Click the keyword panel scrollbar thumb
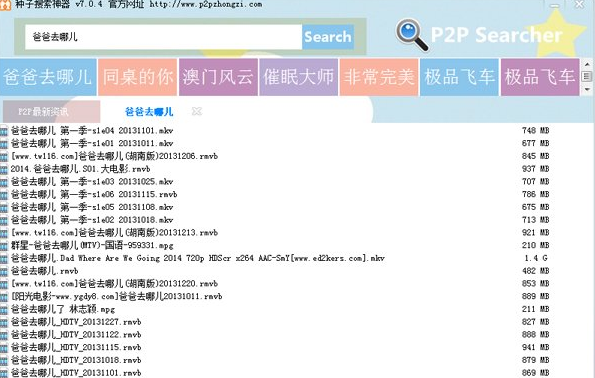This screenshot has width=595, height=378. click(587, 77)
